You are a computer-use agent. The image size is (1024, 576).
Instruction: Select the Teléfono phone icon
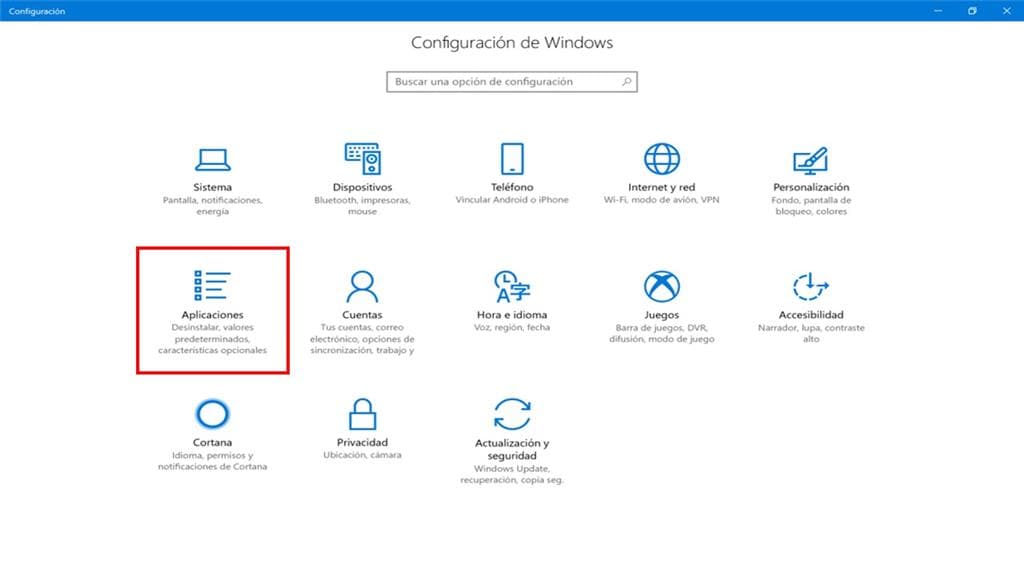pyautogui.click(x=512, y=159)
